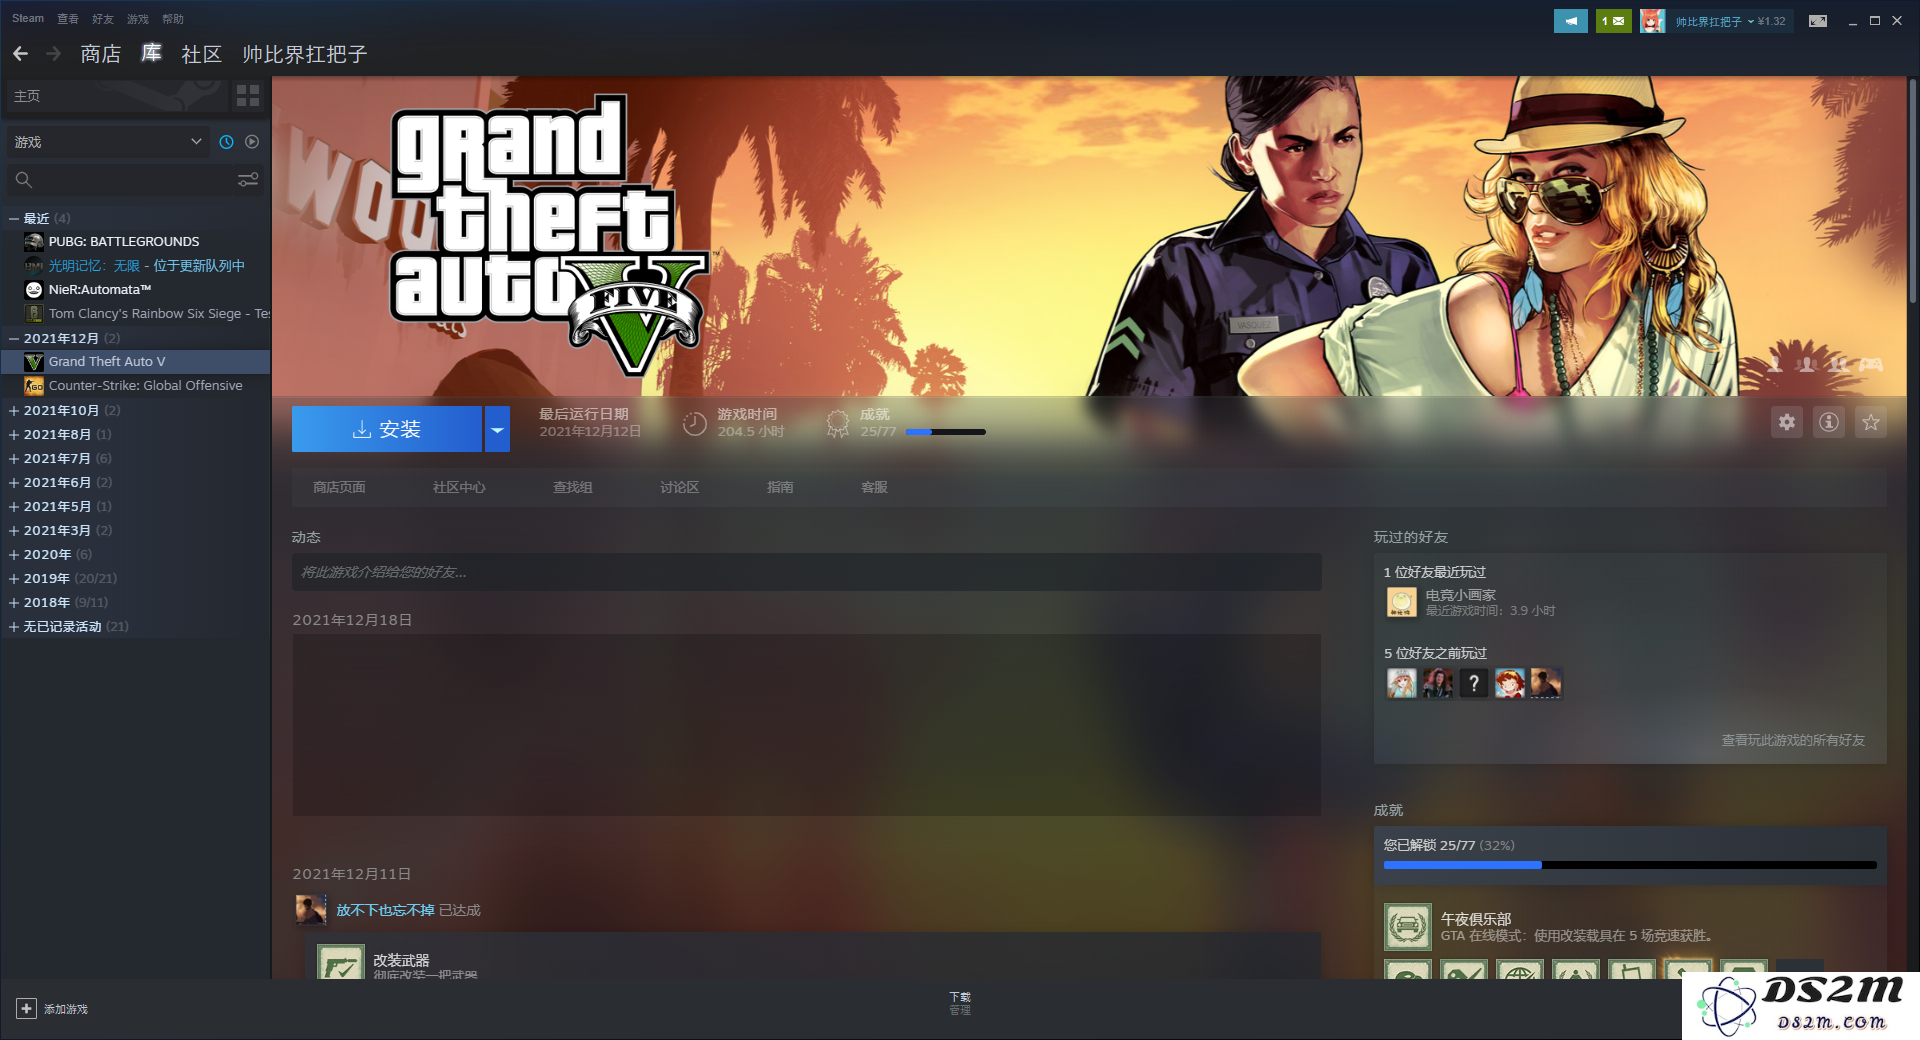Click the user avatar beside 放不下也忘不掉
Viewport: 1920px width, 1040px height.
pyautogui.click(x=311, y=910)
